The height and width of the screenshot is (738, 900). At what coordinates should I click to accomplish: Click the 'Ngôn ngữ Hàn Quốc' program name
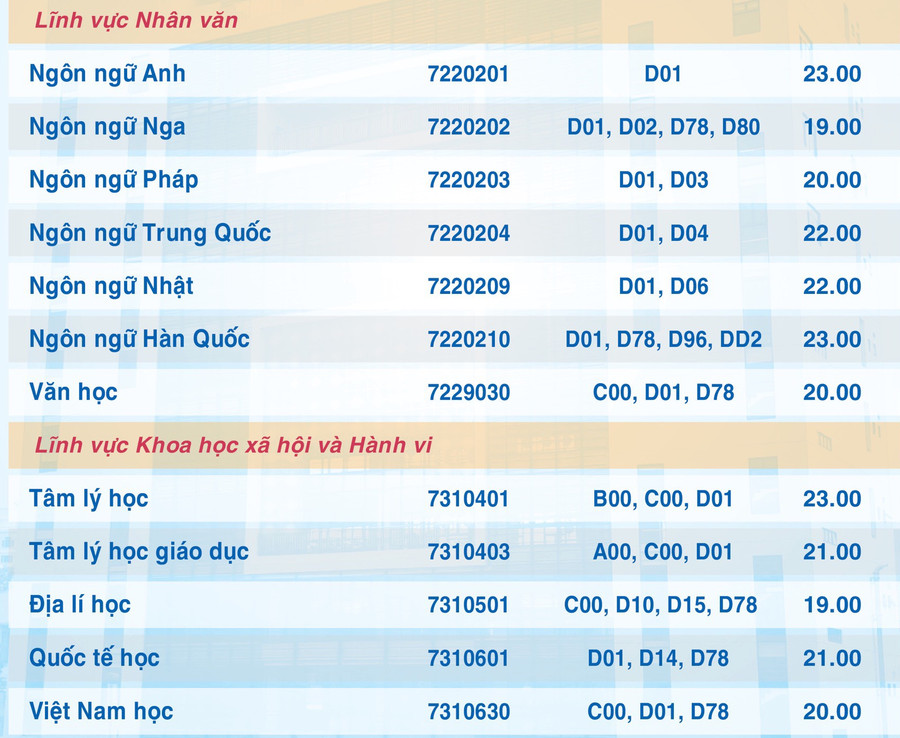coord(139,339)
